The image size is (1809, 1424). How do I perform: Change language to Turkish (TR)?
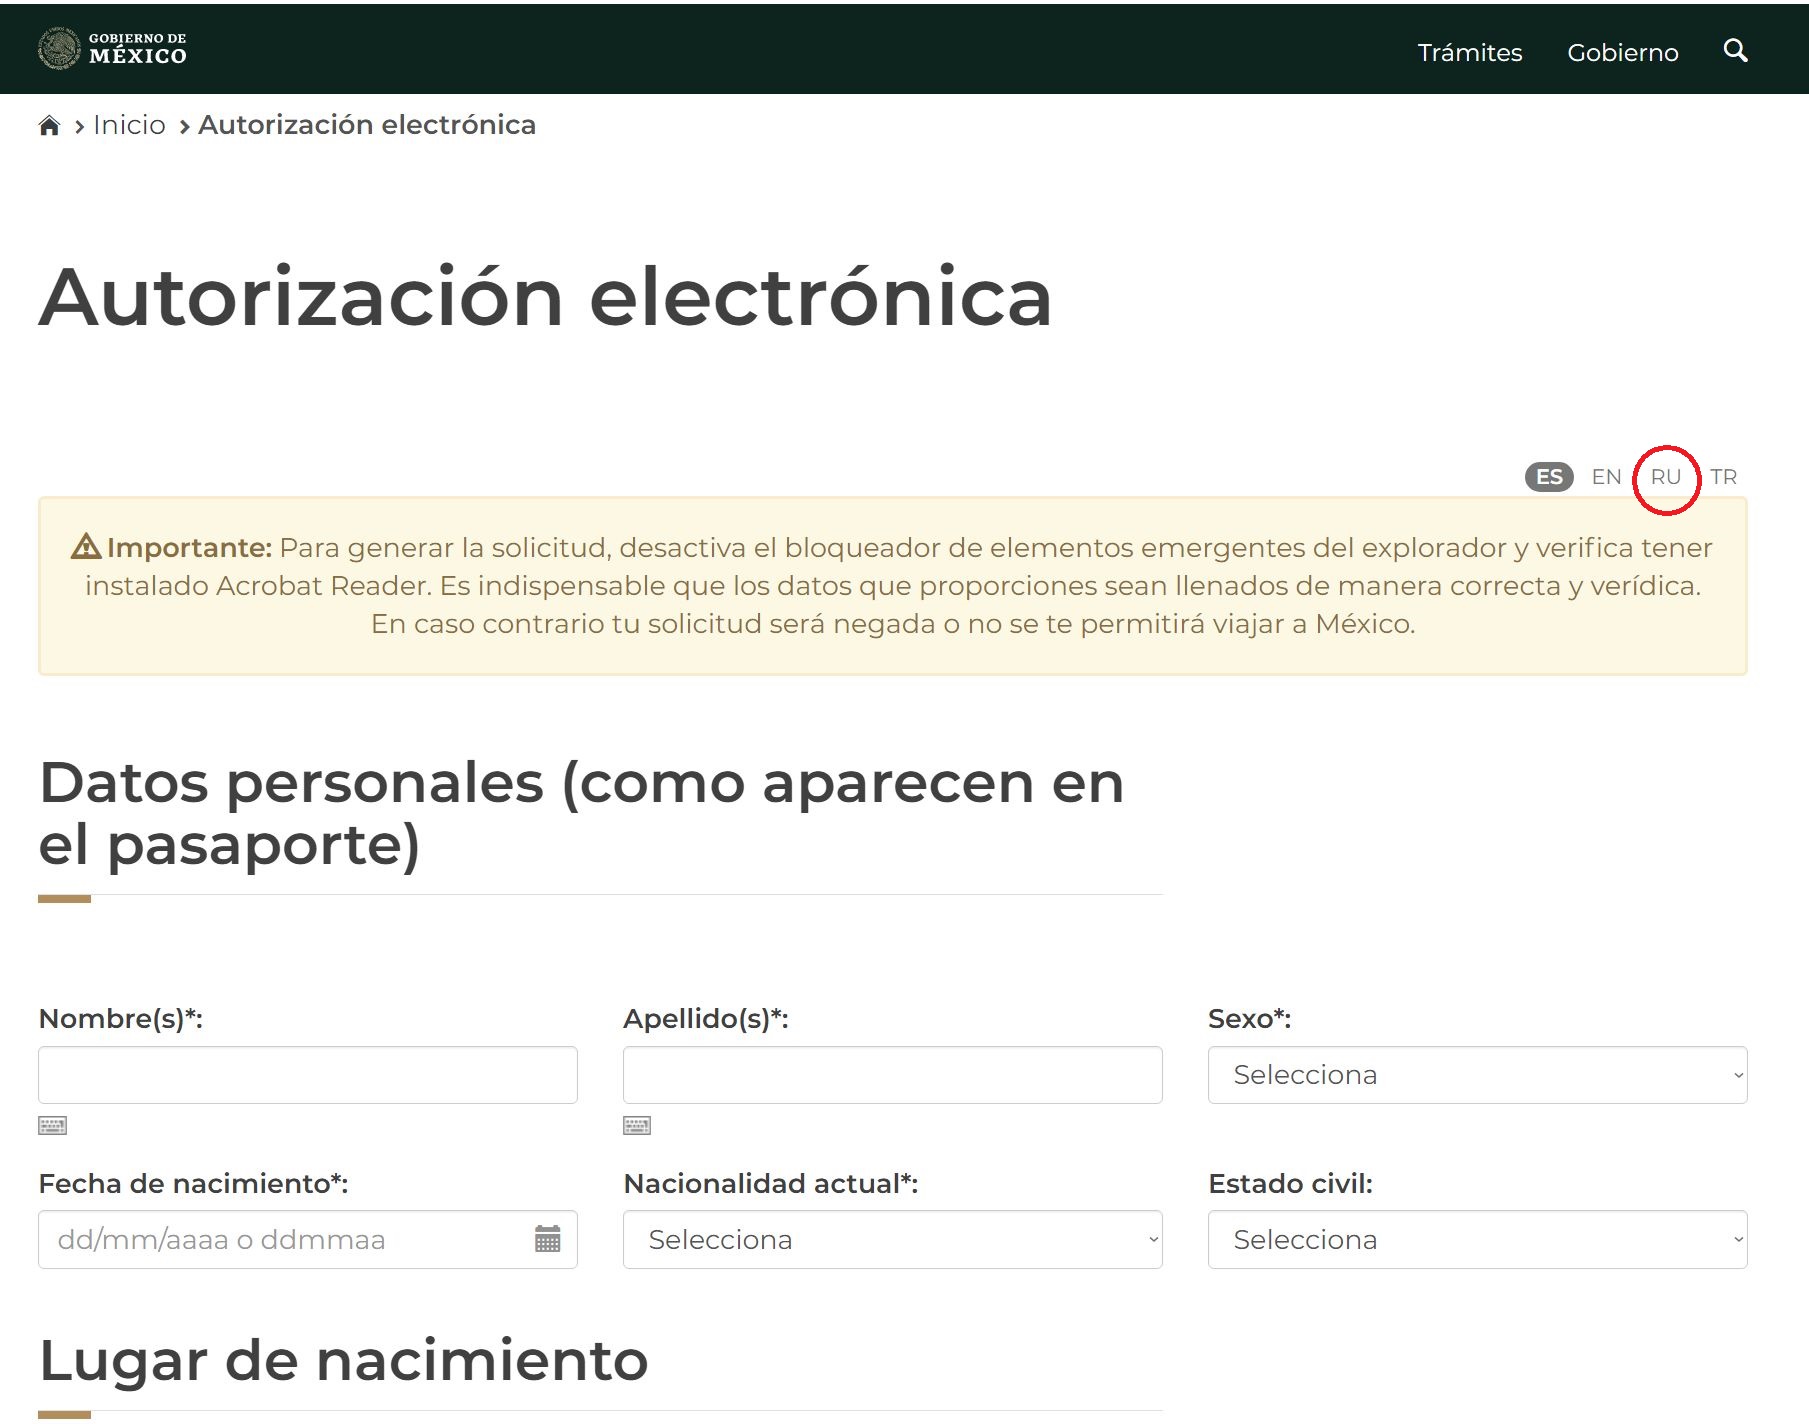coord(1723,477)
